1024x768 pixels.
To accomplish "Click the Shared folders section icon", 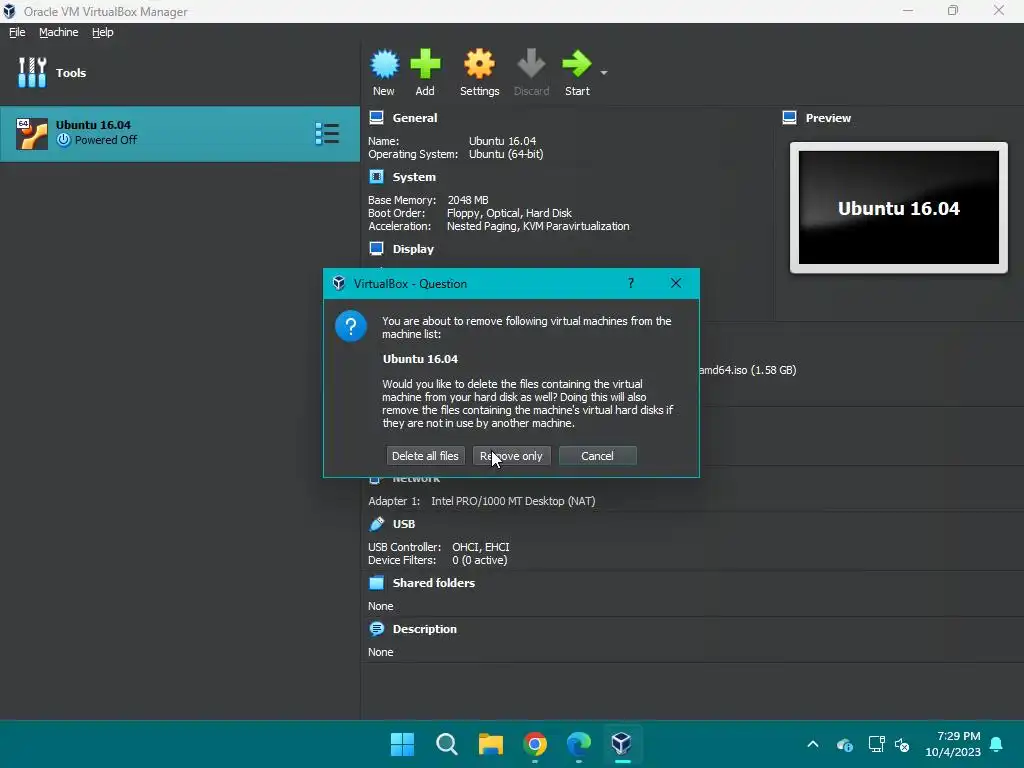I will pos(377,583).
